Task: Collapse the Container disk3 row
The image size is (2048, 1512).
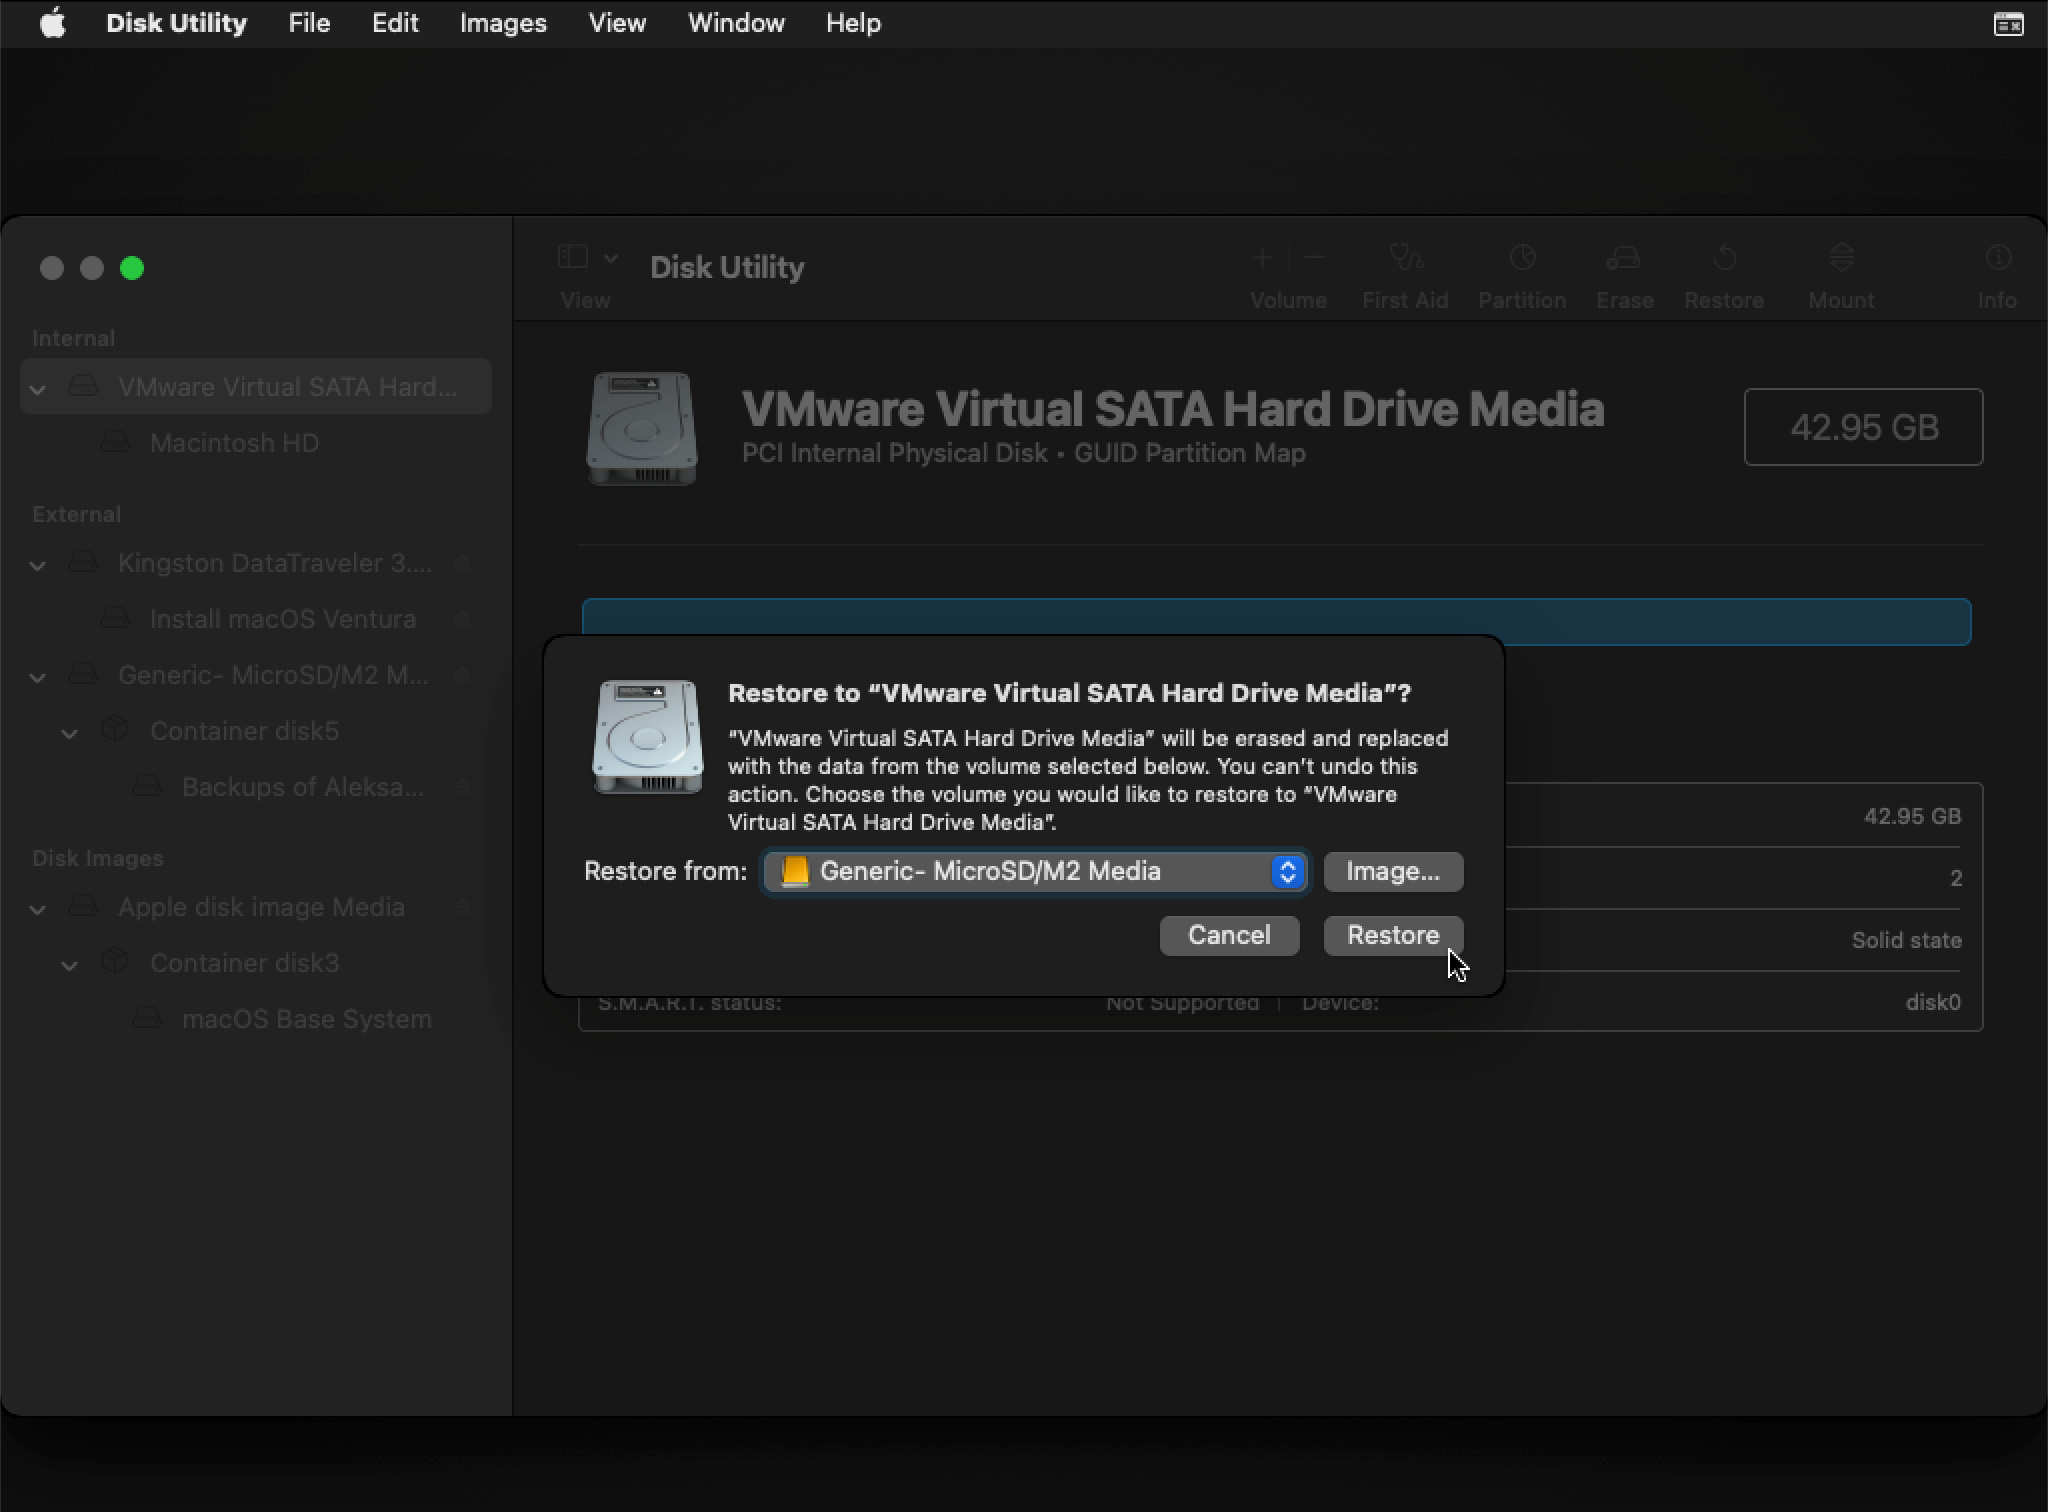Action: [69, 965]
